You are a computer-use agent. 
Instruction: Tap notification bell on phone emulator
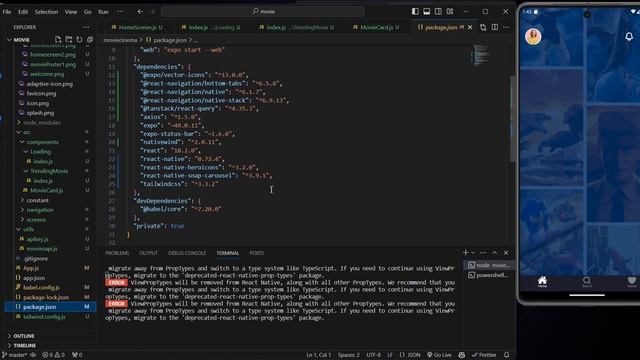(629, 36)
